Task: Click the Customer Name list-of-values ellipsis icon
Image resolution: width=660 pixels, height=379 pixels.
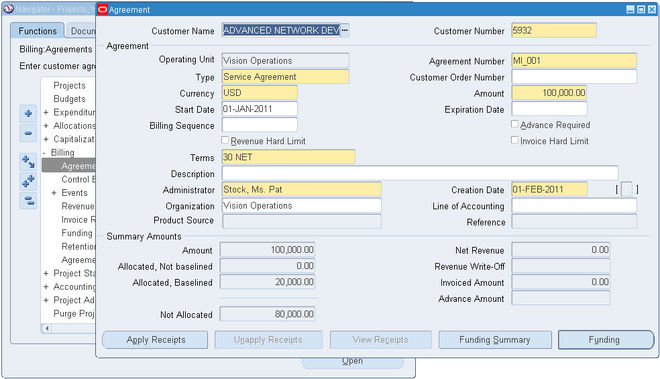Action: 345,30
